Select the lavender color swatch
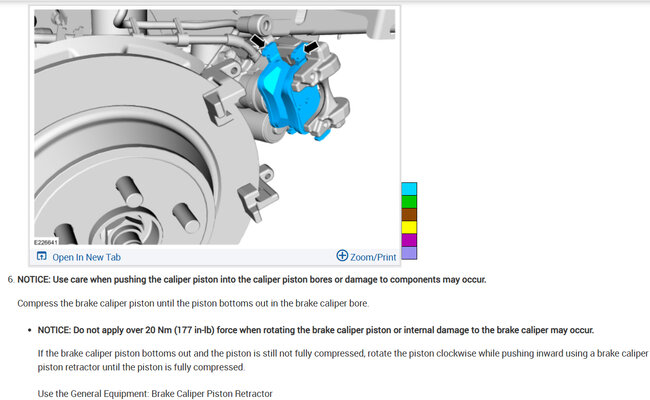The height and width of the screenshot is (400, 650). click(x=409, y=253)
